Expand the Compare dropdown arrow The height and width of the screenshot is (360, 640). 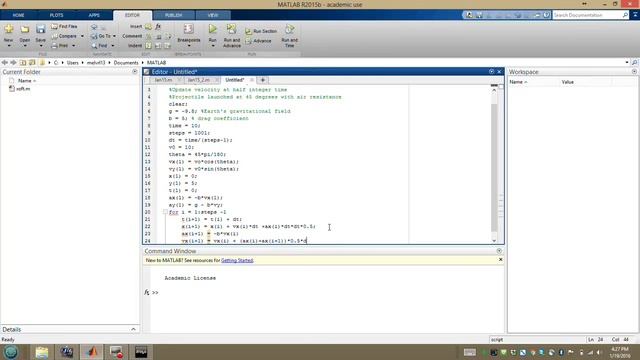(x=82, y=36)
